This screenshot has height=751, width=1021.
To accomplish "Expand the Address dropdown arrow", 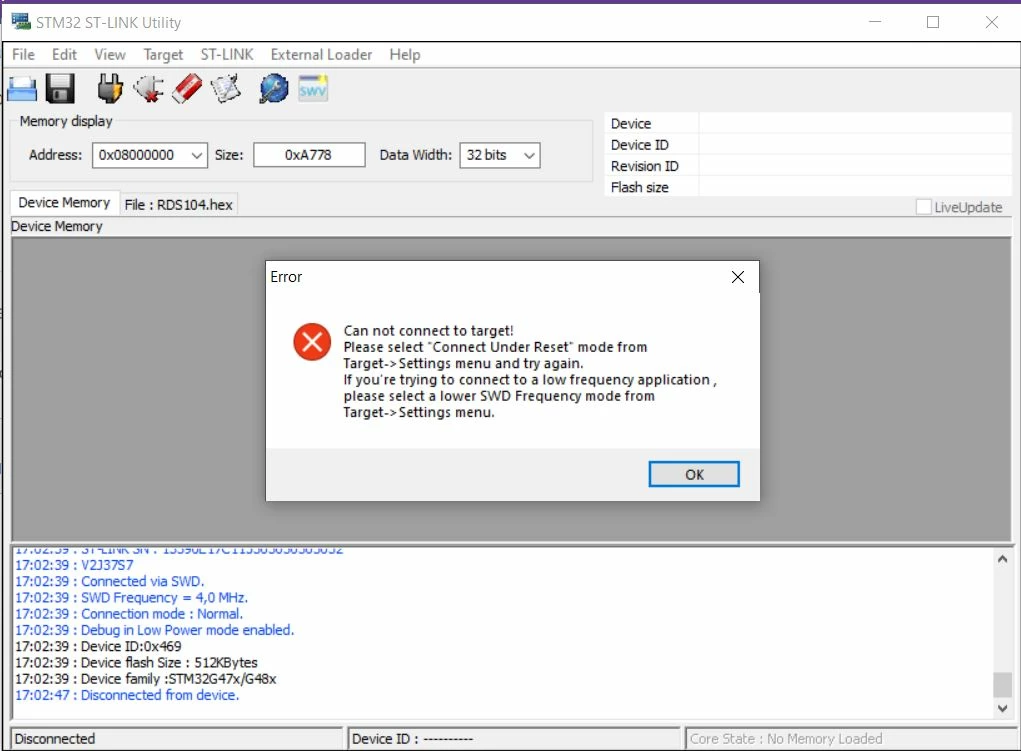I will [x=197, y=155].
